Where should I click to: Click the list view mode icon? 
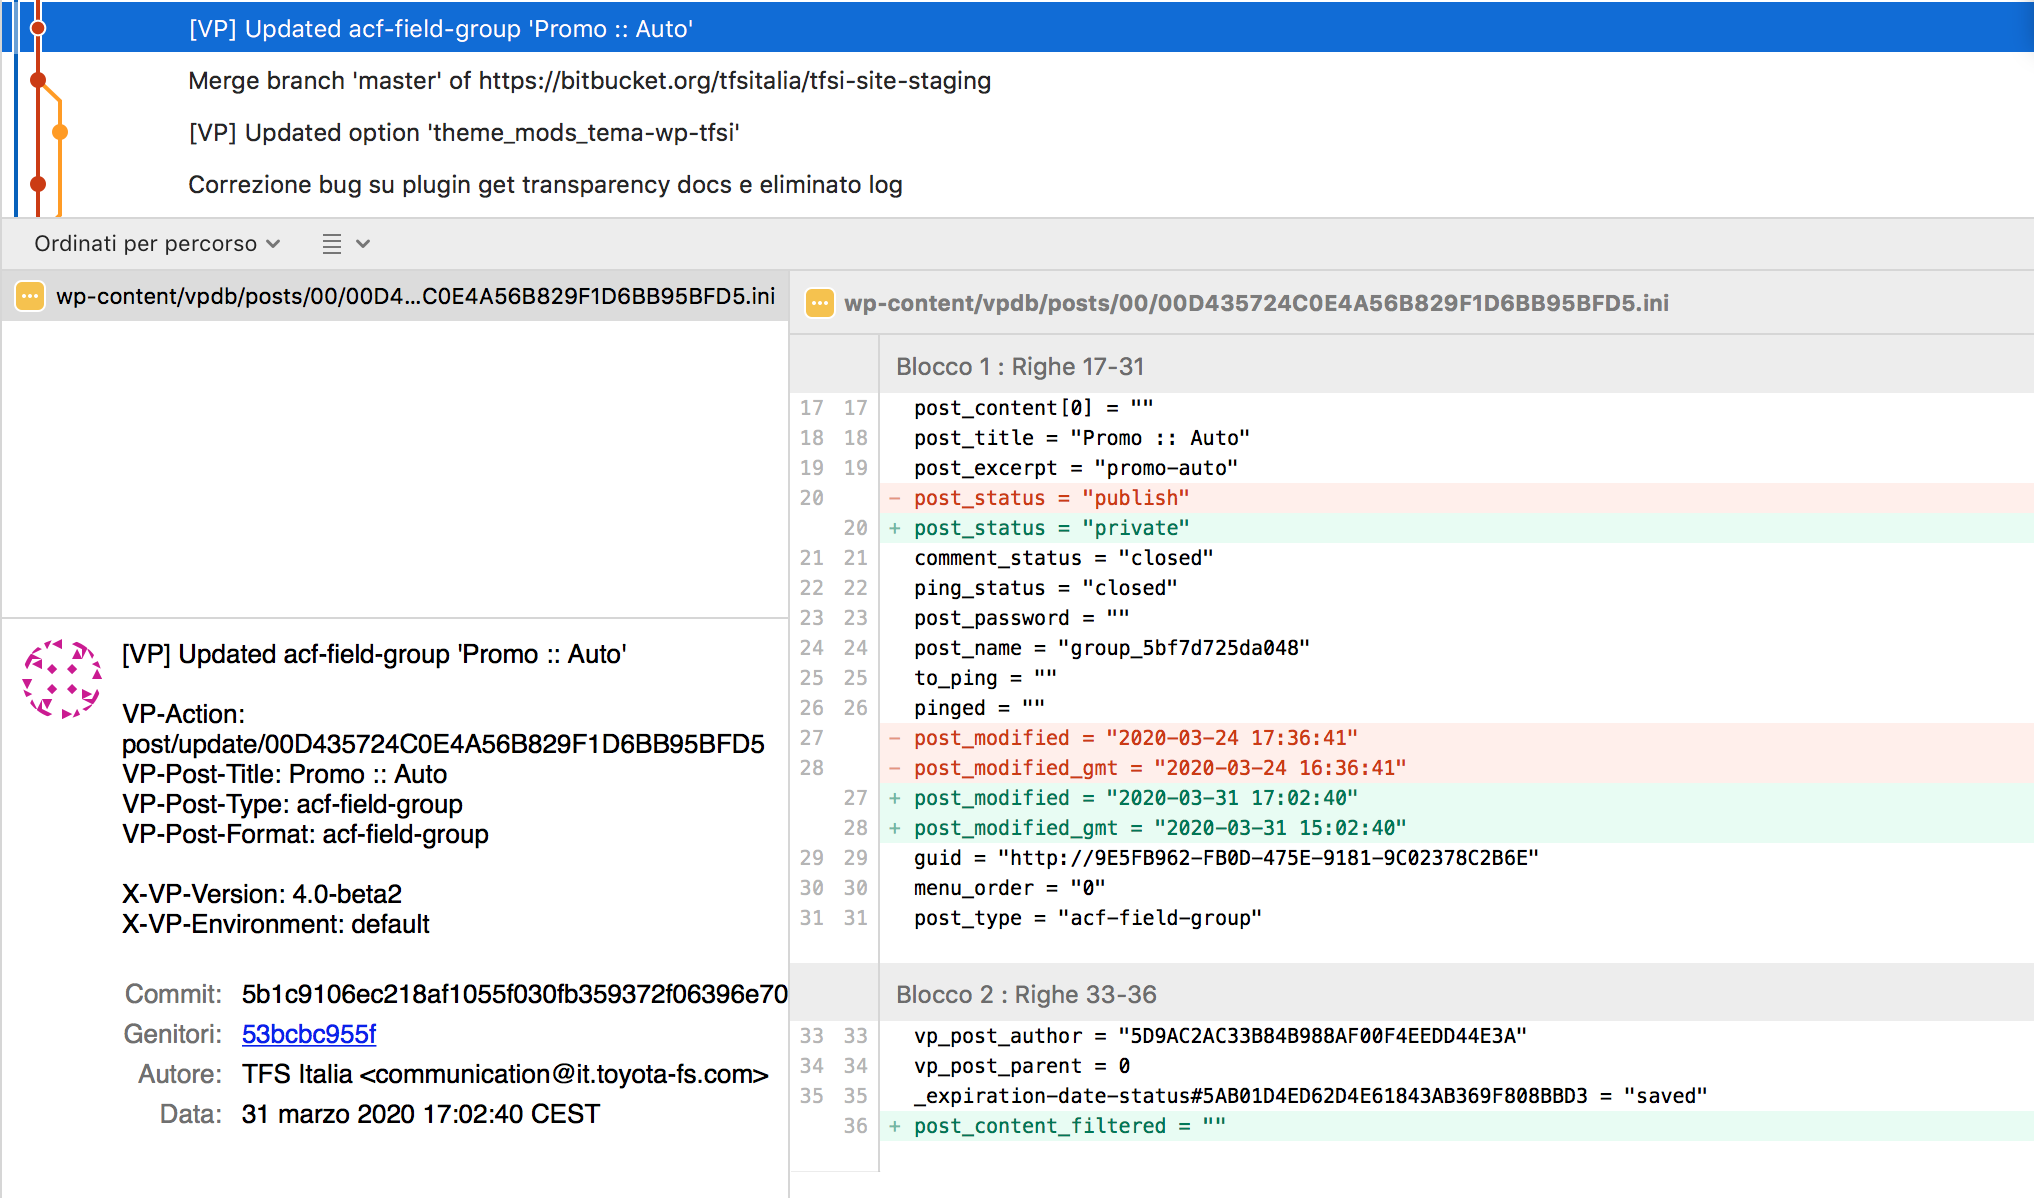332,244
